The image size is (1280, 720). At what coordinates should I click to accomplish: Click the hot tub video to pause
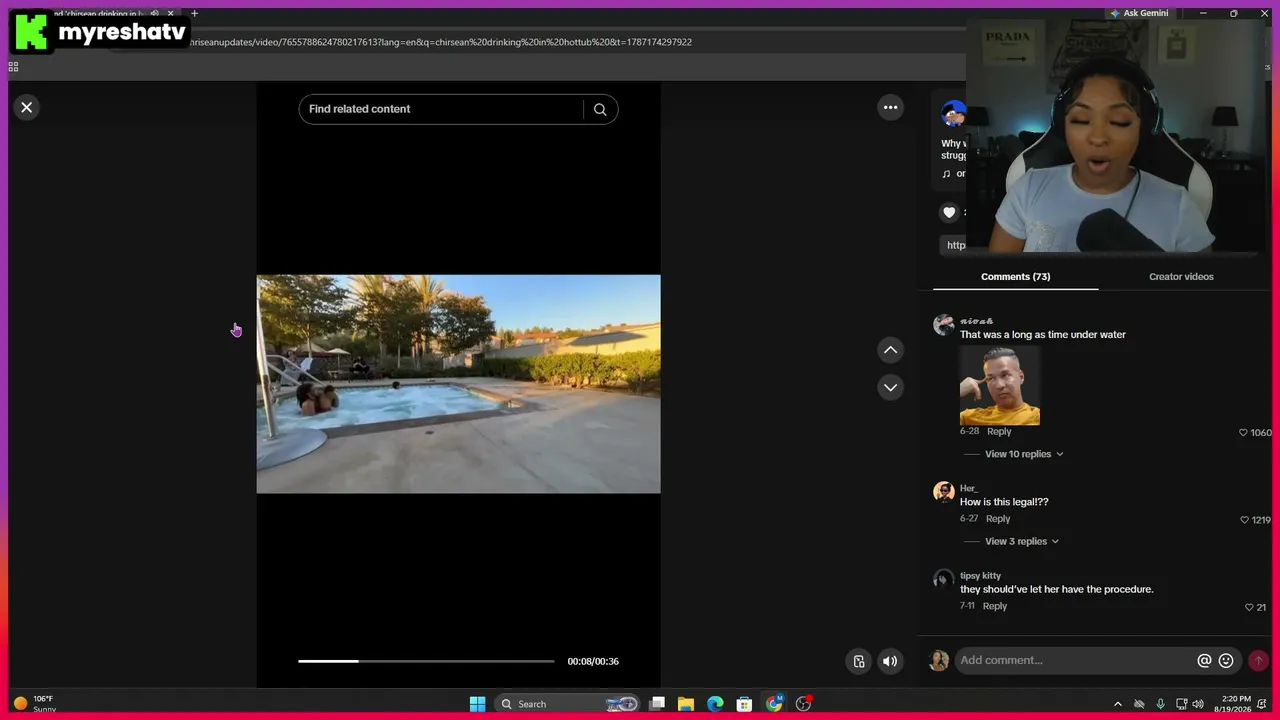[x=458, y=384]
